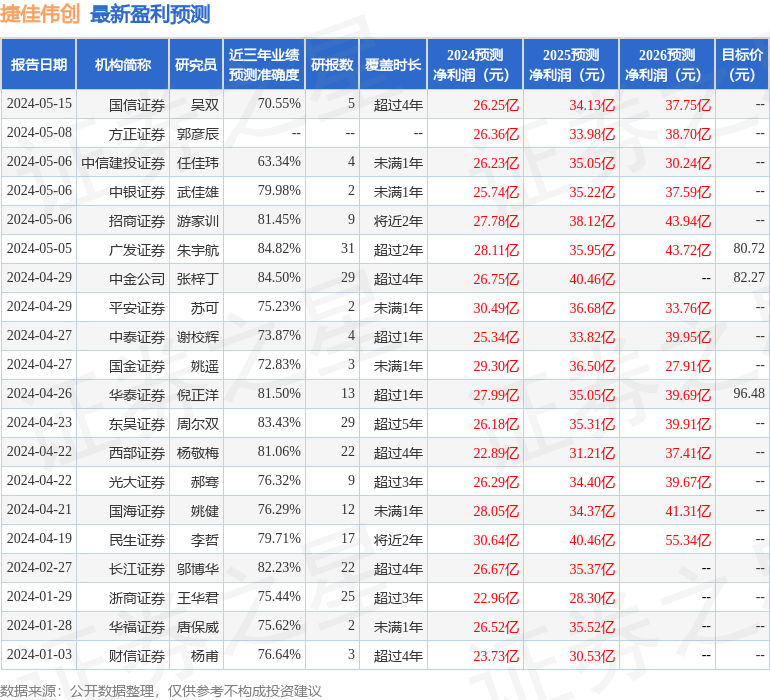Click researcher name 张梓丁
770x700 pixels.
coord(198,279)
